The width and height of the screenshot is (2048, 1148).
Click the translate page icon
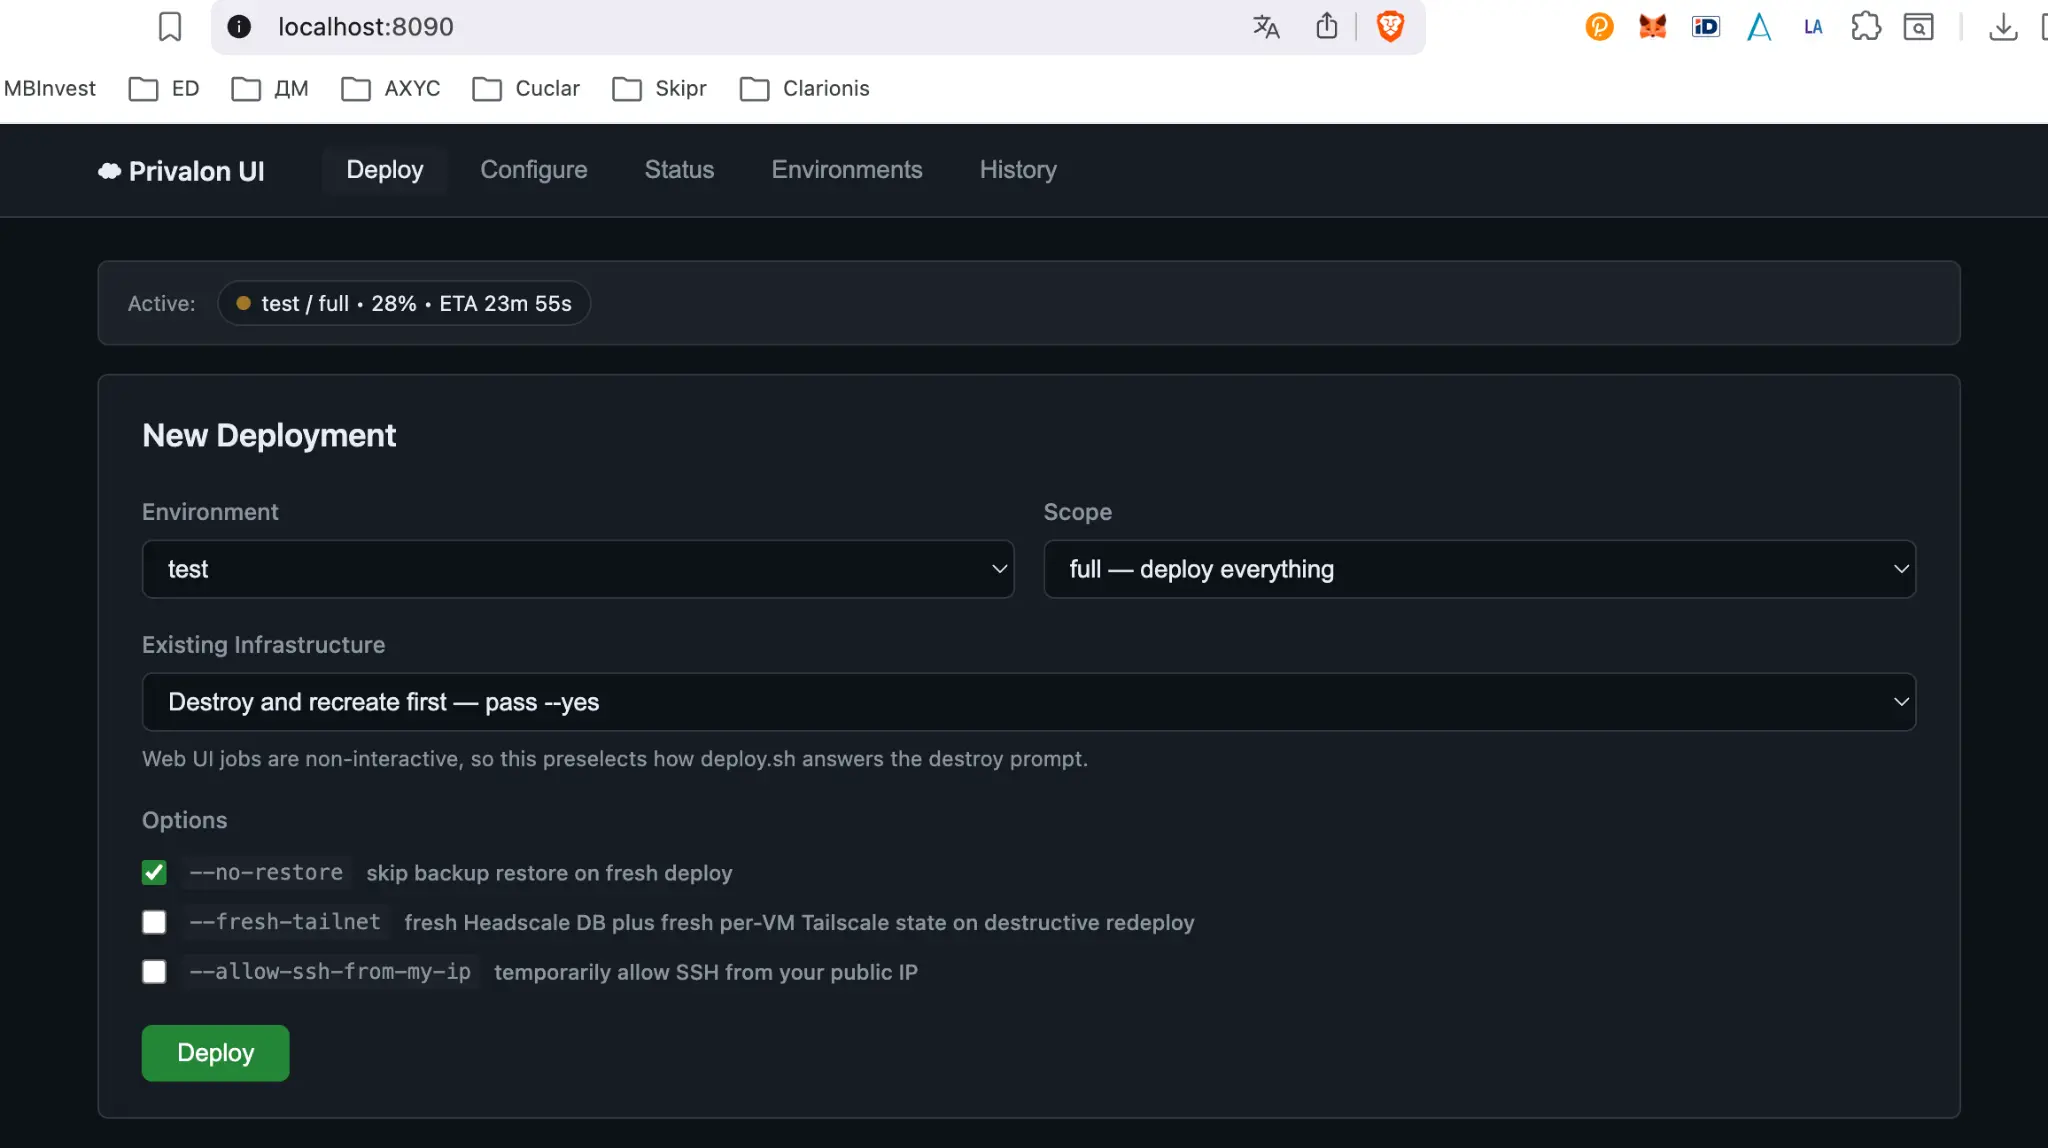coord(1265,27)
